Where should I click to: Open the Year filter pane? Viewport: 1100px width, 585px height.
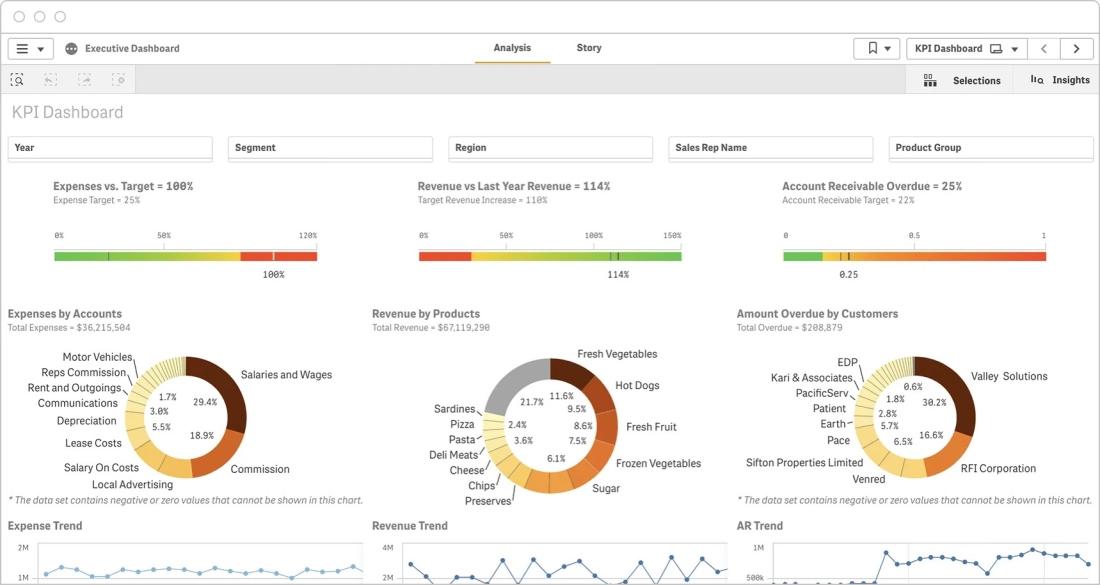[x=110, y=149]
